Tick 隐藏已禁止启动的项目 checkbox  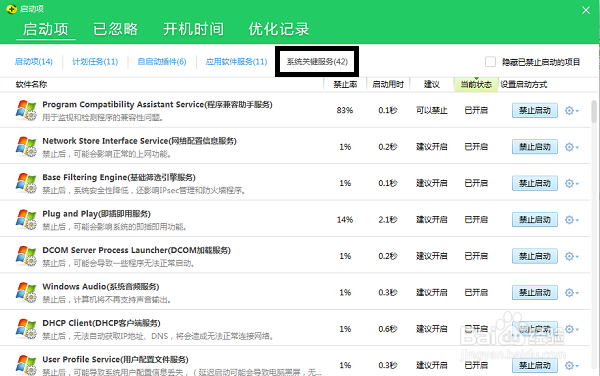click(x=490, y=62)
